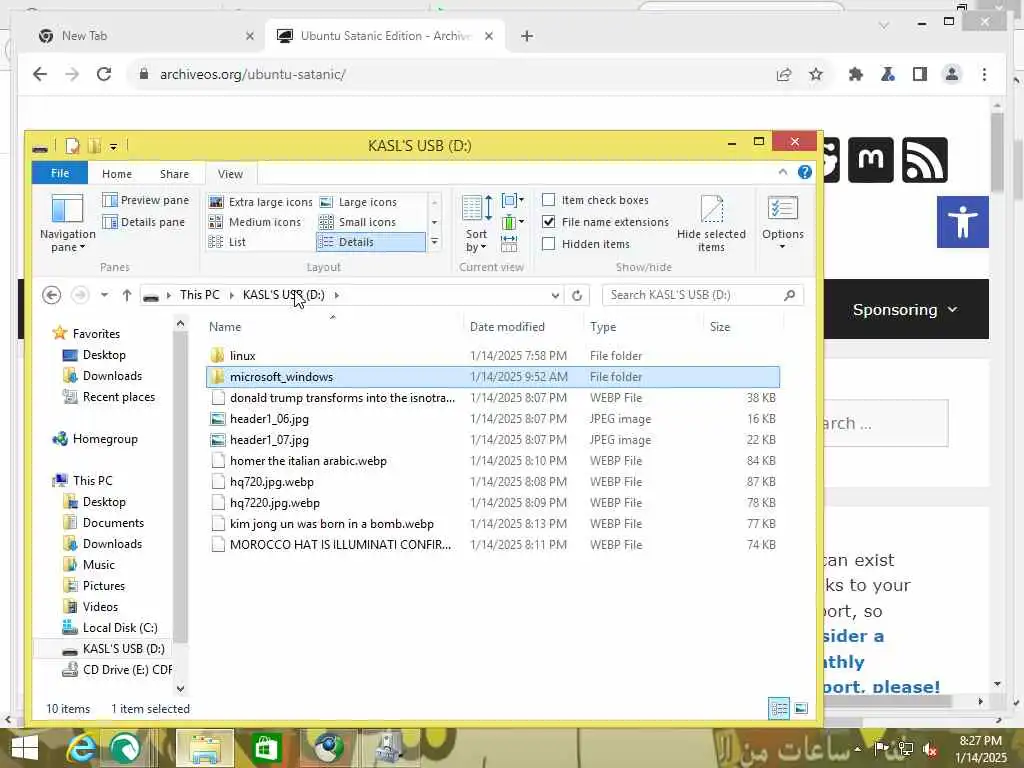Switch to the Share ribbon tab
The width and height of the screenshot is (1024, 768).
point(174,174)
